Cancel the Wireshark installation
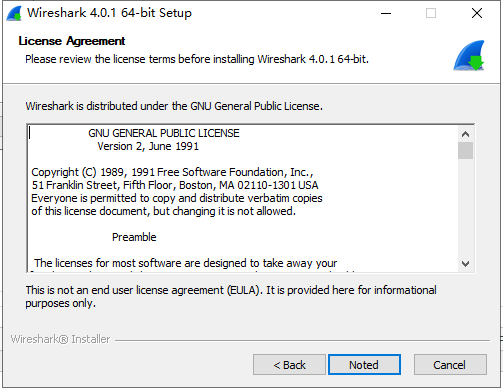The image size is (503, 390). pos(450,365)
